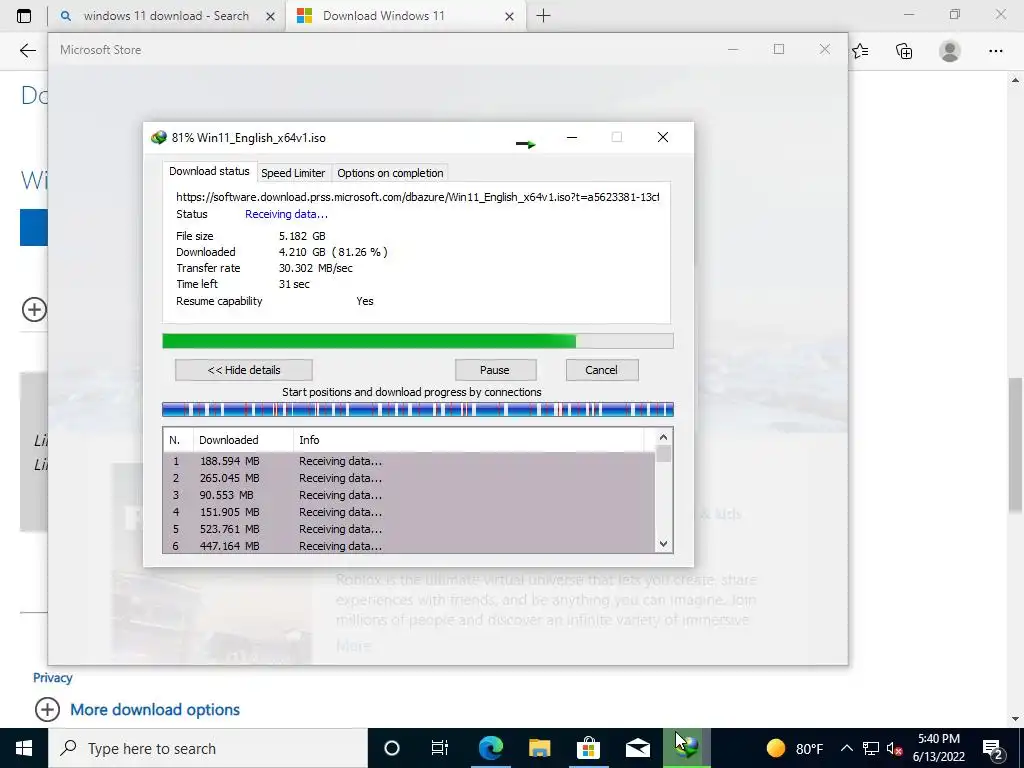Open Cortana circle icon on taskbar
1024x768 pixels.
coord(392,748)
